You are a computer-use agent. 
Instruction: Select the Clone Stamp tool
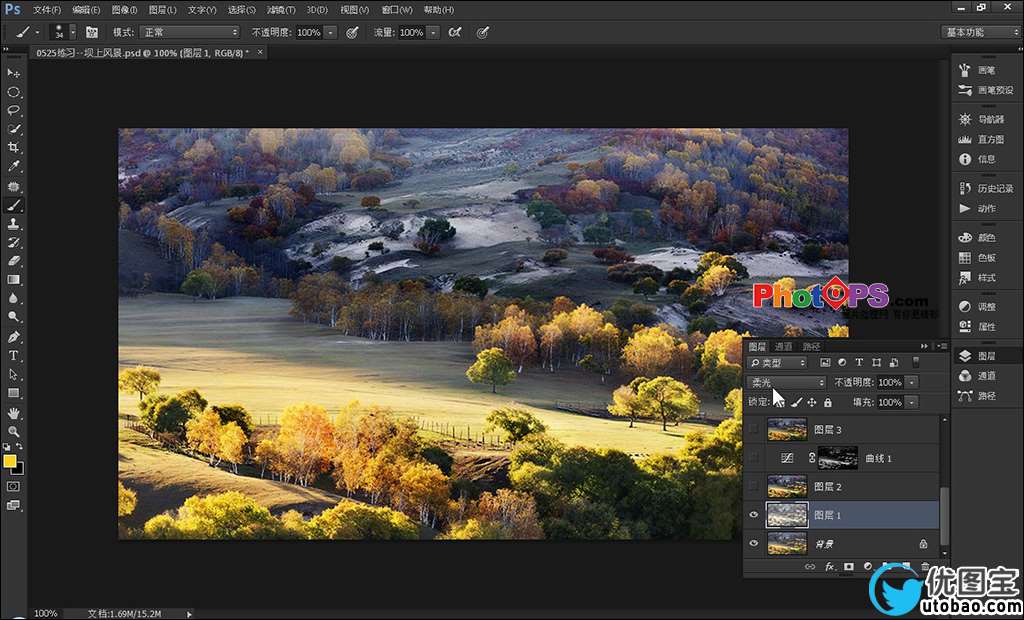tap(13, 223)
